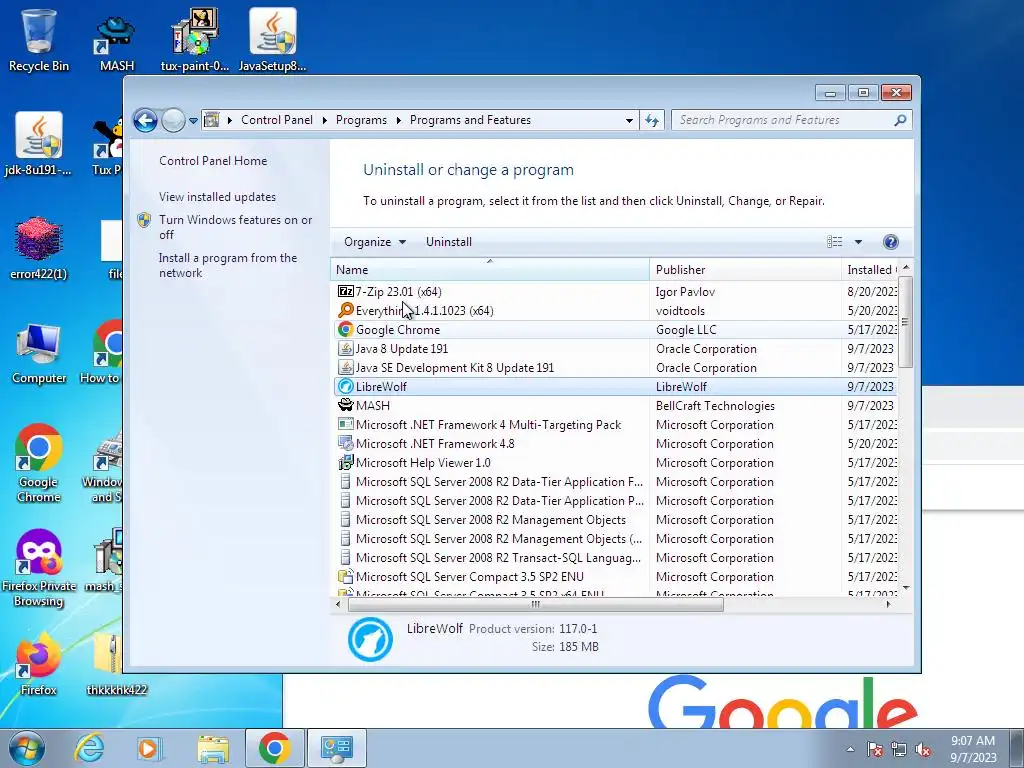Open the Windows Start orb

(26, 748)
